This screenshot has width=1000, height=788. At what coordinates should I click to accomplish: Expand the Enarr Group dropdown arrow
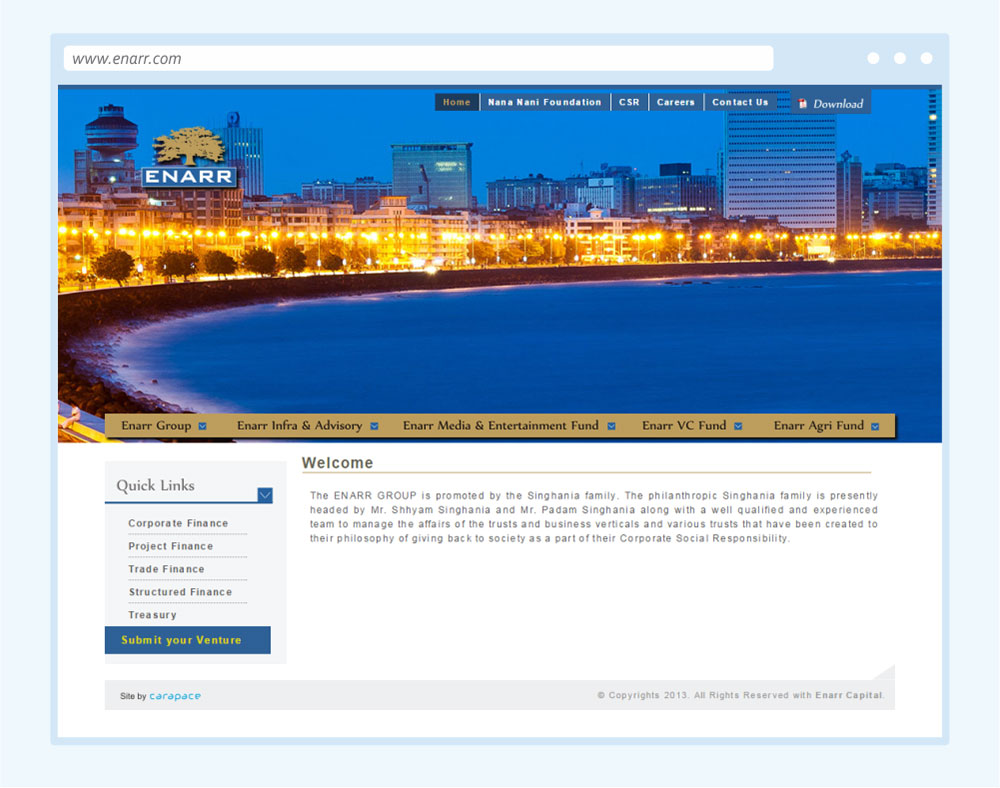tap(202, 427)
